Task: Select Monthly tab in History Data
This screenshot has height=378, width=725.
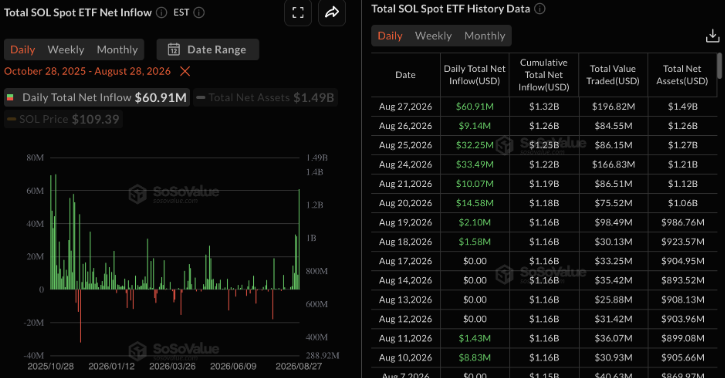Action: click(485, 36)
